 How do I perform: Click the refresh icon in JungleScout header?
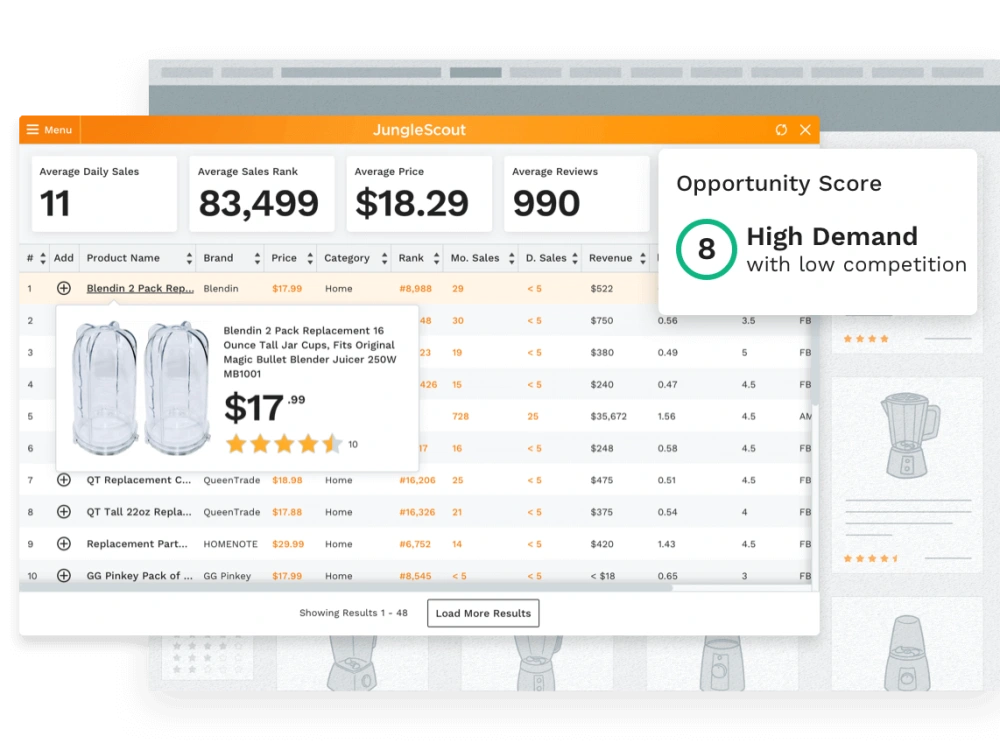tap(781, 129)
